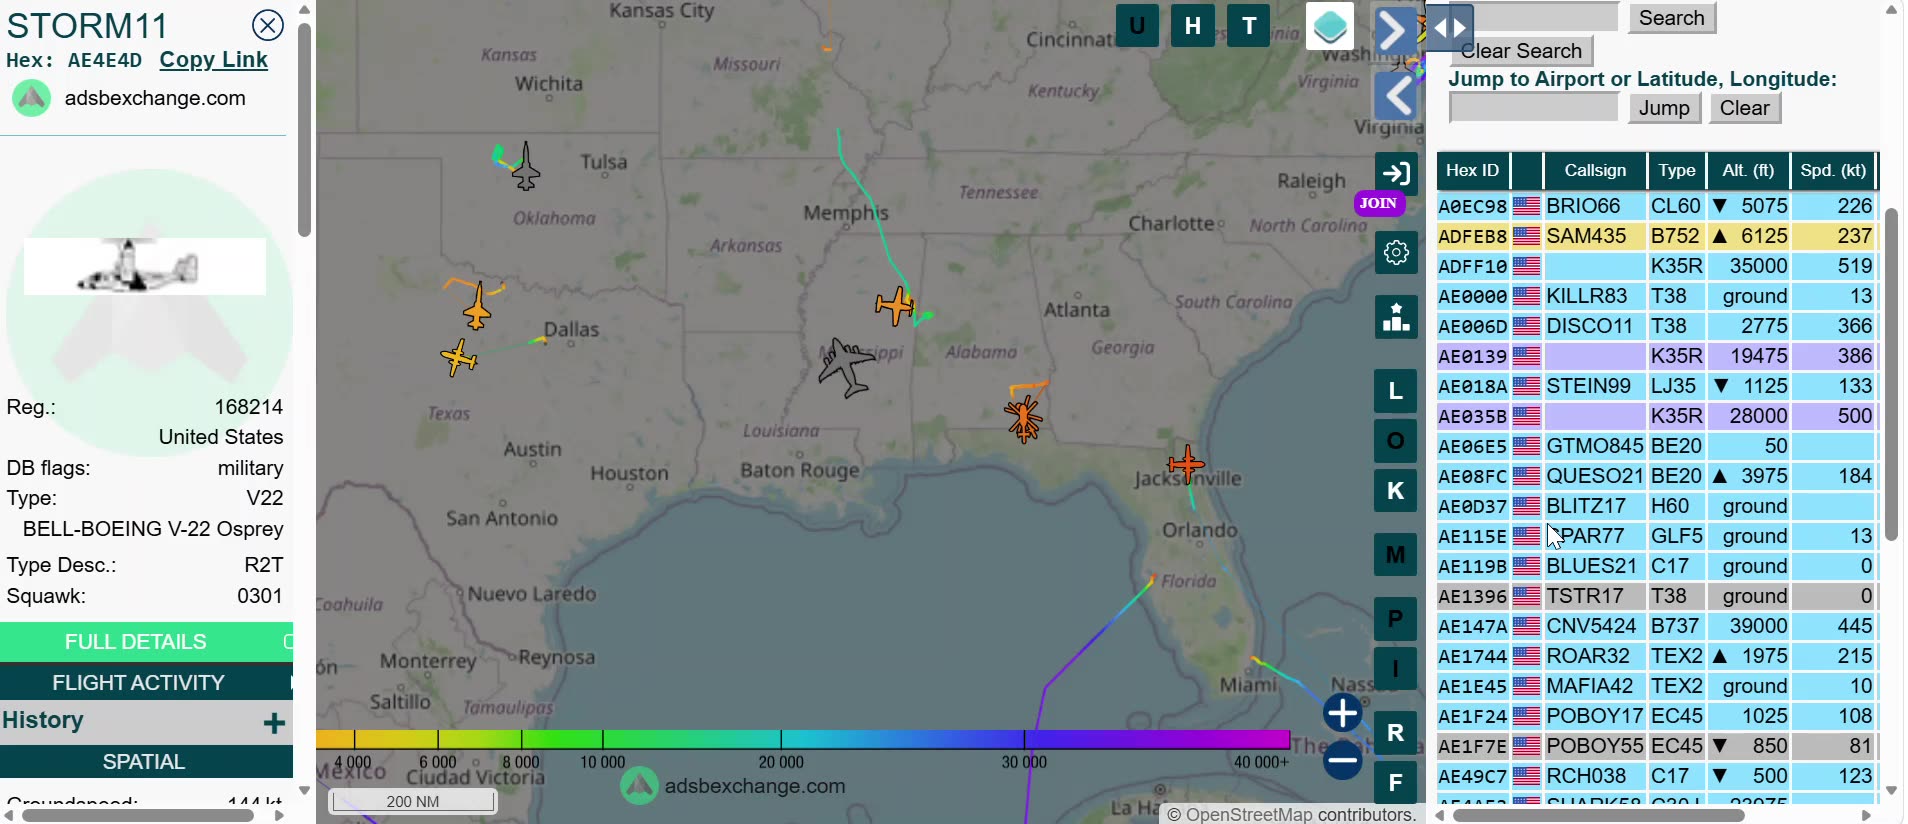Screen dimensions: 1908x824
Task: Select the V-22 aircraft icon near Tulsa
Action: [526, 167]
